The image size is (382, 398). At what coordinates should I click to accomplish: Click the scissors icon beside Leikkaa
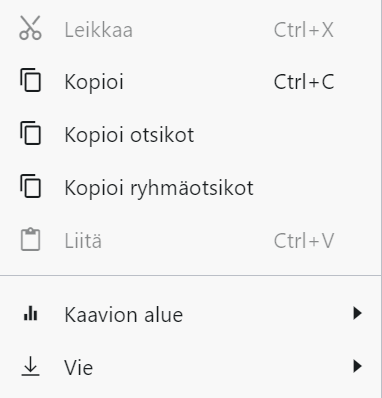pyautogui.click(x=30, y=28)
